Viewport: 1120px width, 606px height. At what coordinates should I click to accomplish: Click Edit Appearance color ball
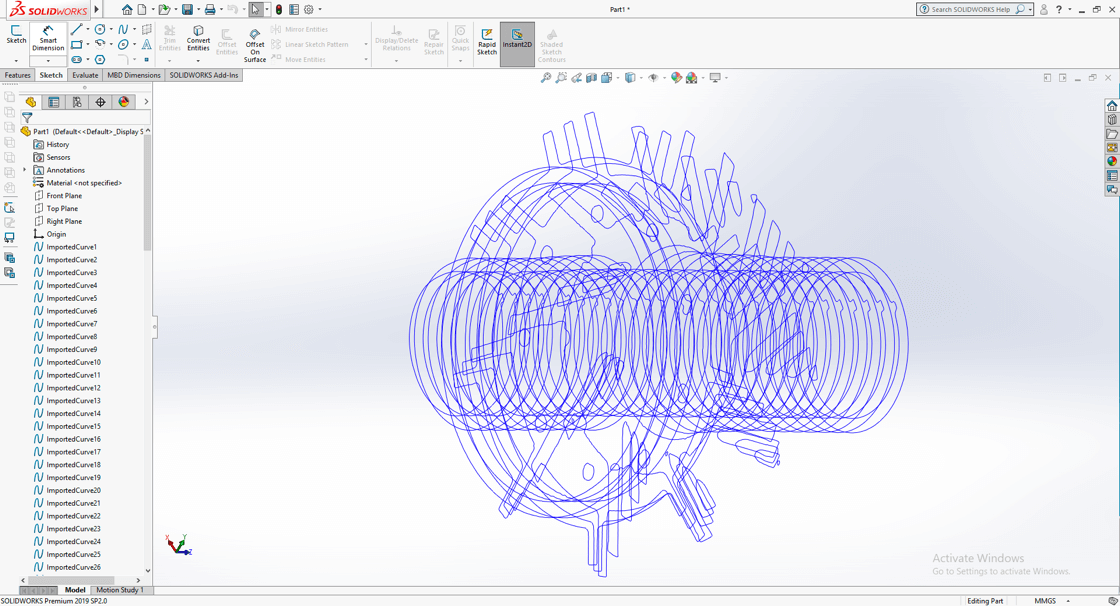[x=676, y=77]
